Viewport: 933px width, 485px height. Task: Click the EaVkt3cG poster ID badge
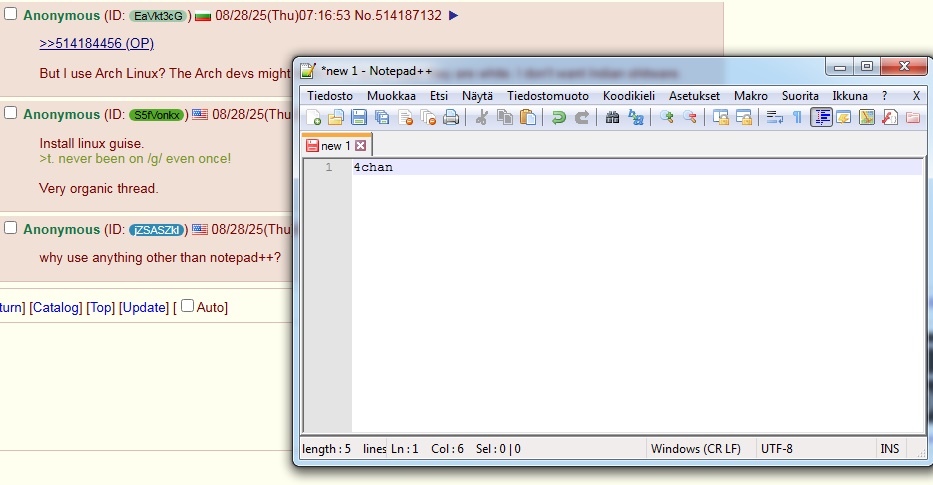click(x=158, y=16)
